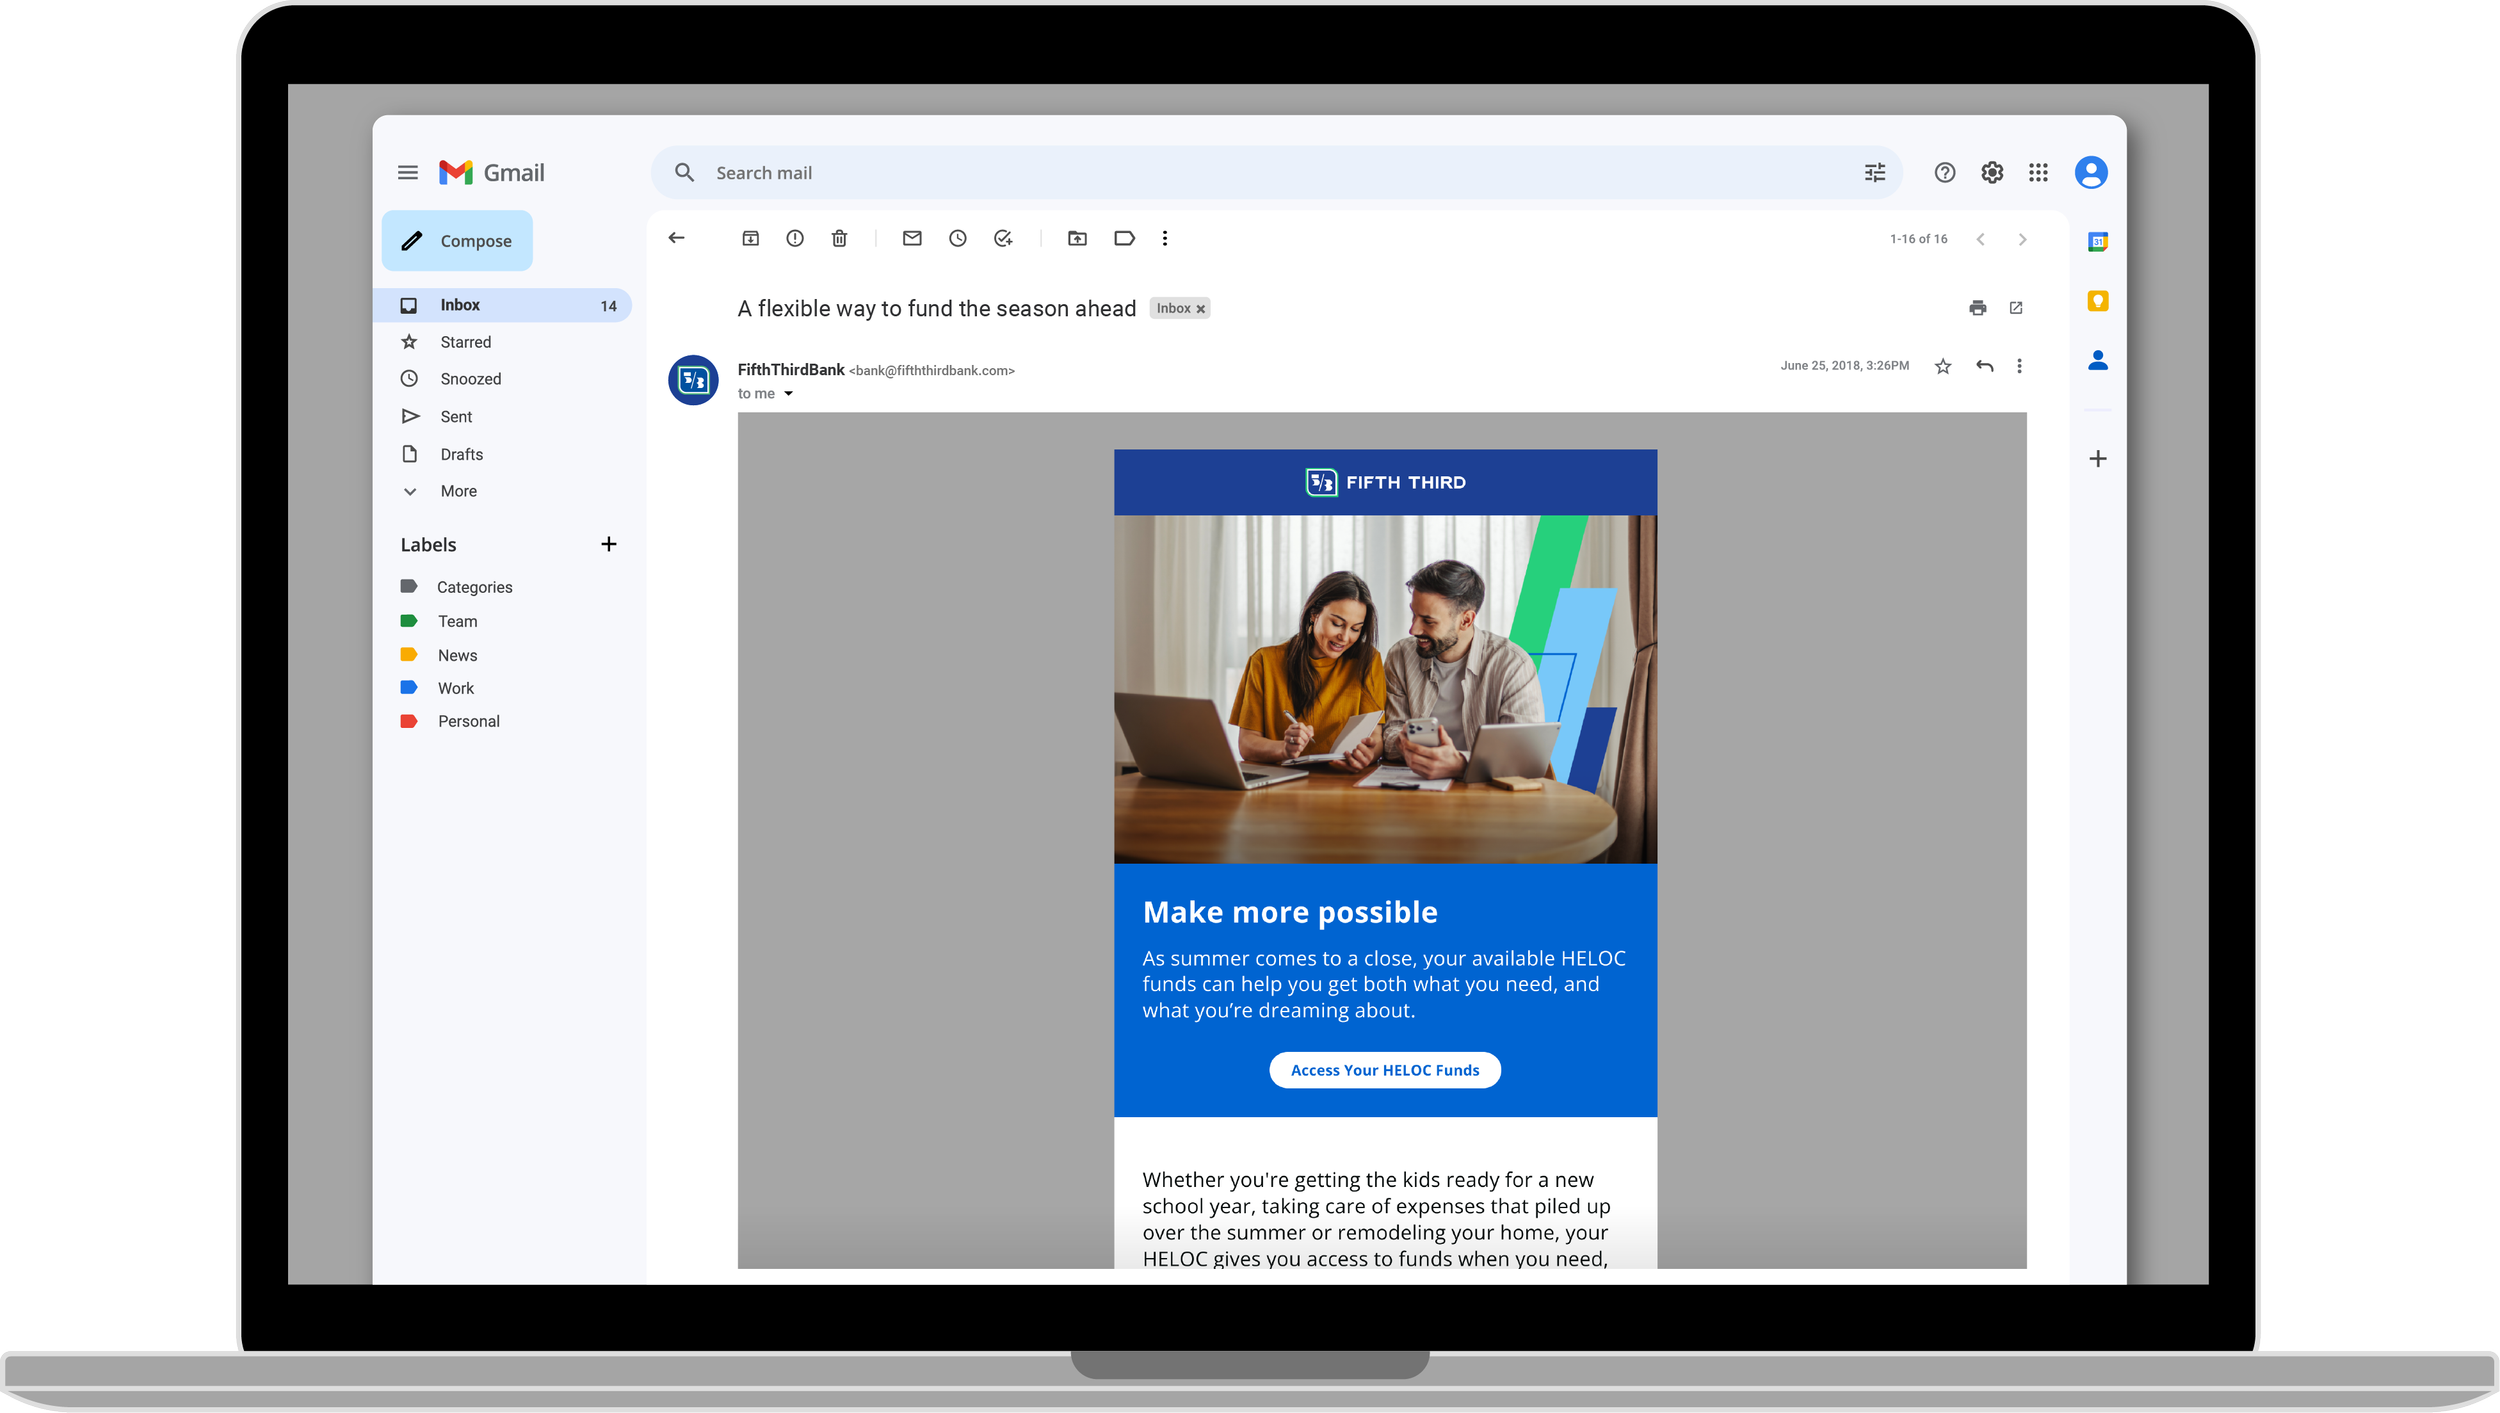The image size is (2500, 1413).
Task: Get add-ons plus icon
Action: 2098,459
